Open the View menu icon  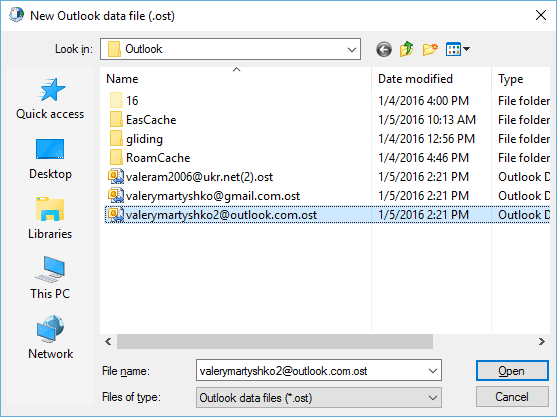pyautogui.click(x=458, y=49)
